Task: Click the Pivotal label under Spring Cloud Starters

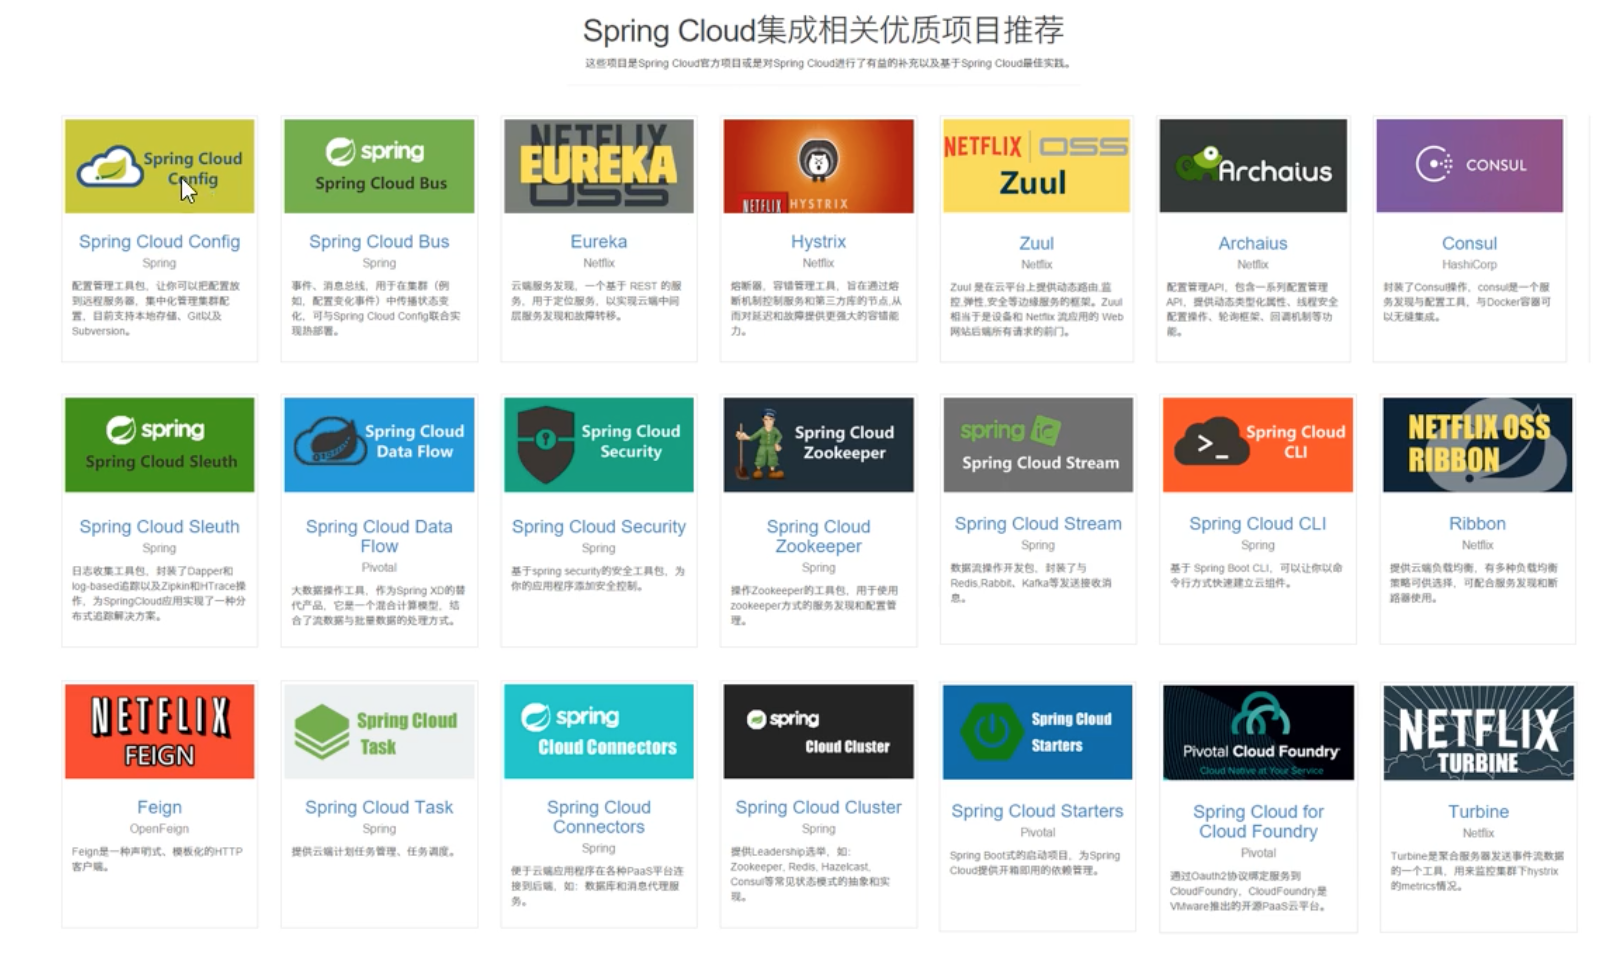Action: [x=1037, y=832]
